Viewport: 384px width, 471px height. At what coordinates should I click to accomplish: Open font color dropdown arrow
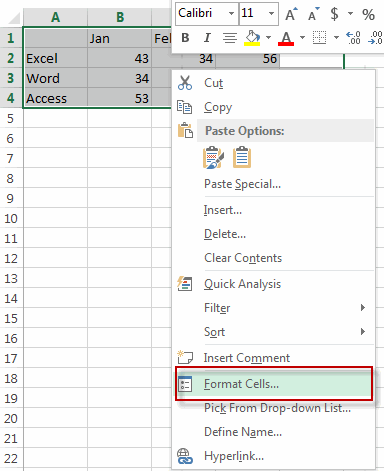coord(302,38)
